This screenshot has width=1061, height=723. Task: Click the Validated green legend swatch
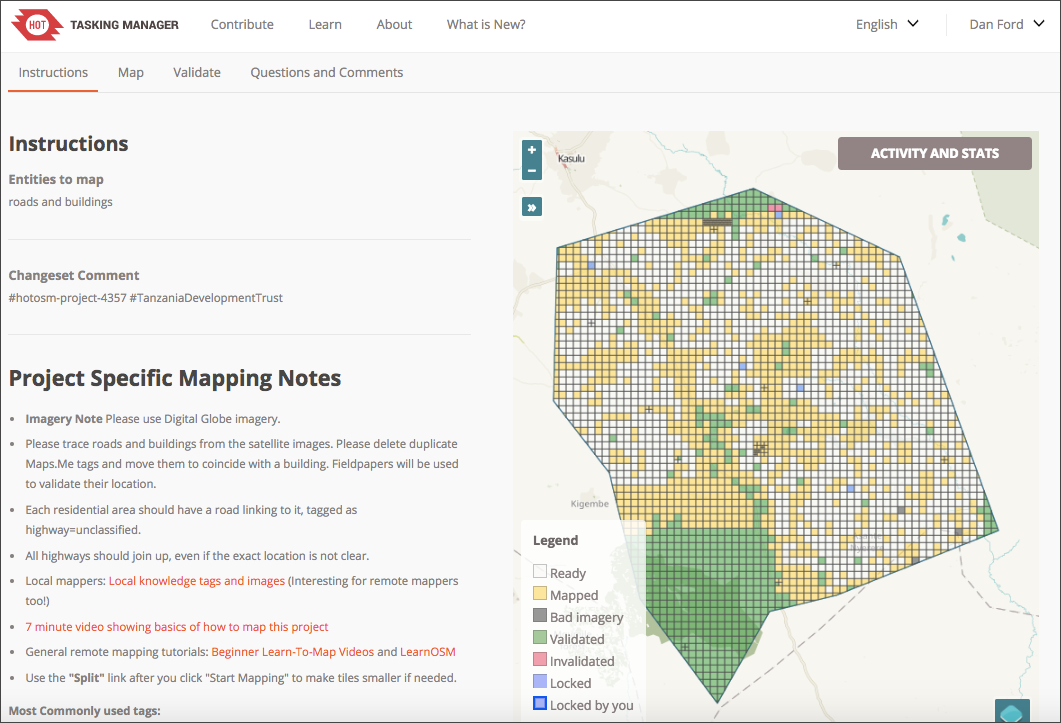pos(540,639)
